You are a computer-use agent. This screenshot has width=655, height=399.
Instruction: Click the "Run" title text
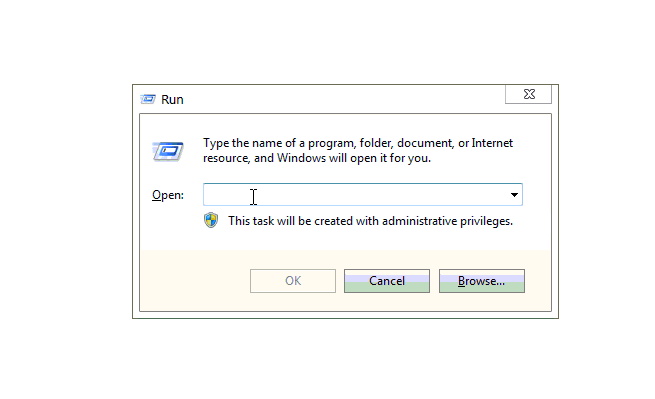pyautogui.click(x=172, y=99)
